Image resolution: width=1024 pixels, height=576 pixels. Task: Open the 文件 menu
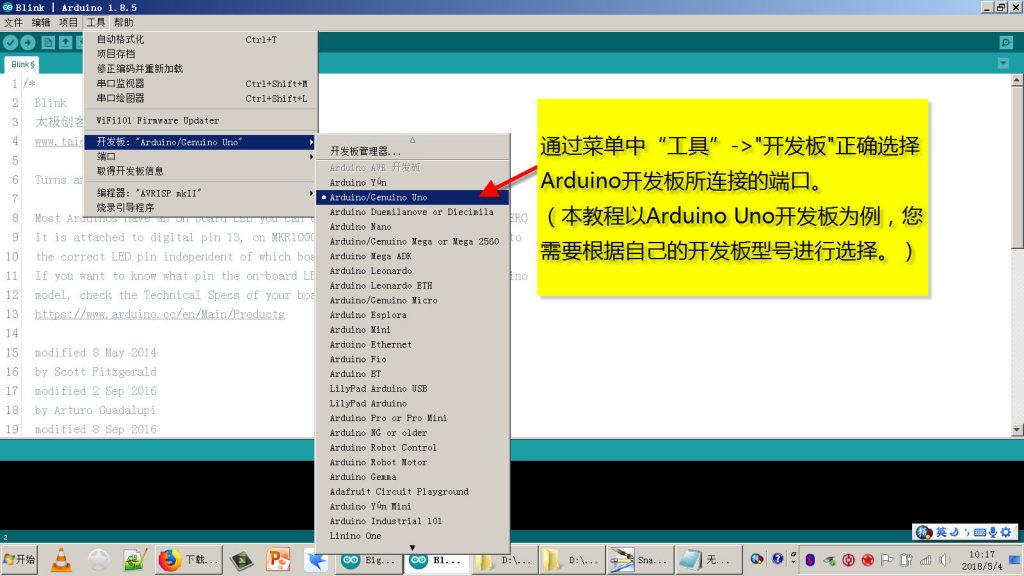point(13,22)
